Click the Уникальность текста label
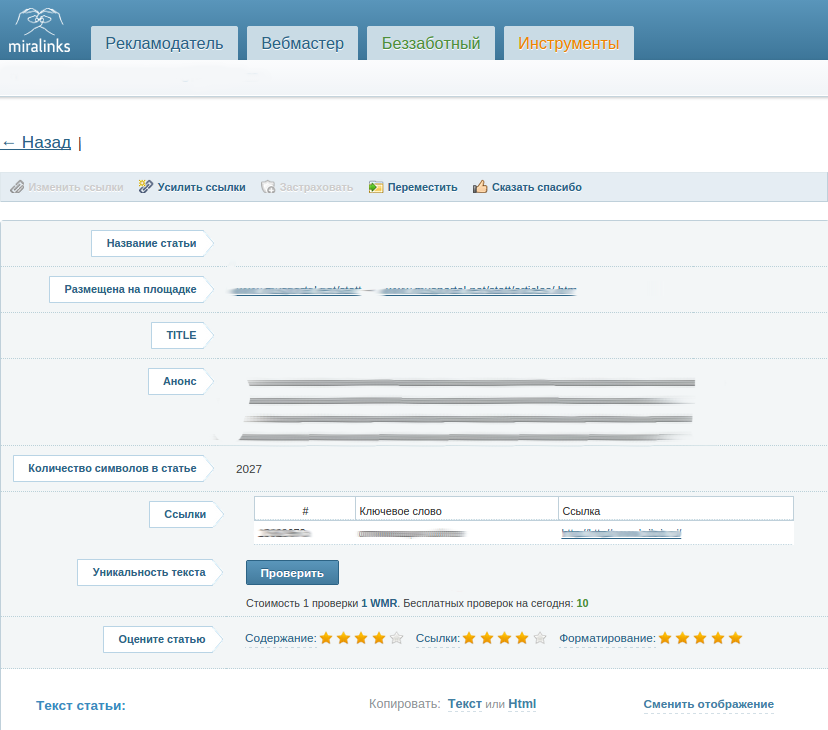The height and width of the screenshot is (730, 828). 149,573
